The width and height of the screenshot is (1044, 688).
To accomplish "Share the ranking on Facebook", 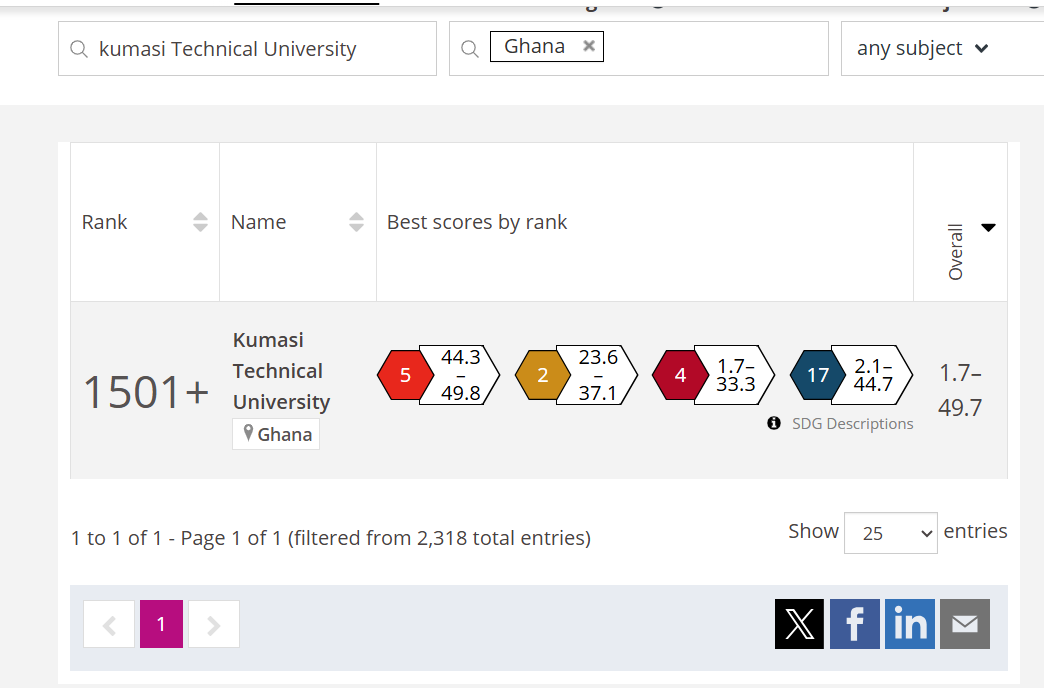I will point(855,624).
